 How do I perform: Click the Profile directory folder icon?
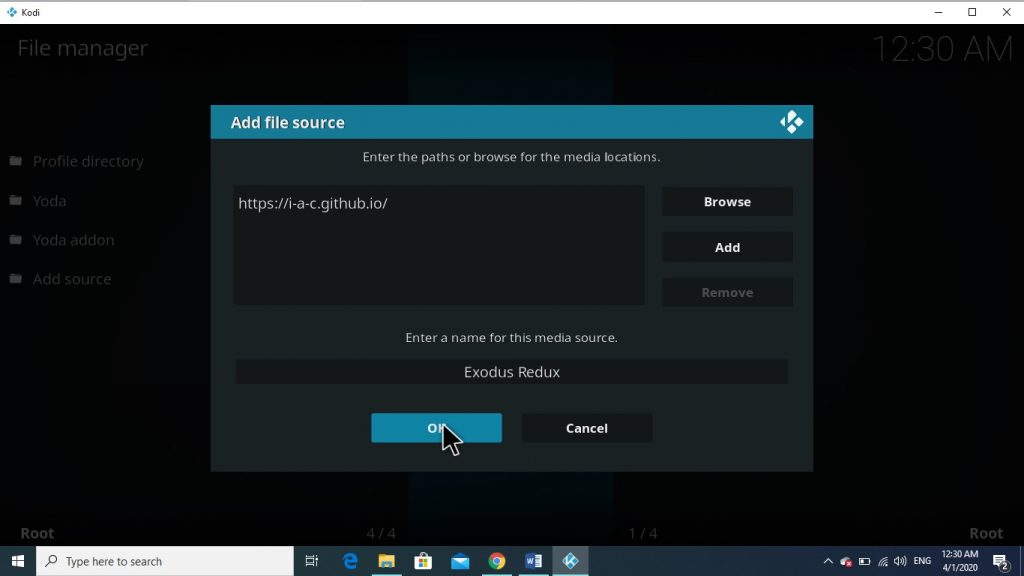click(16, 161)
